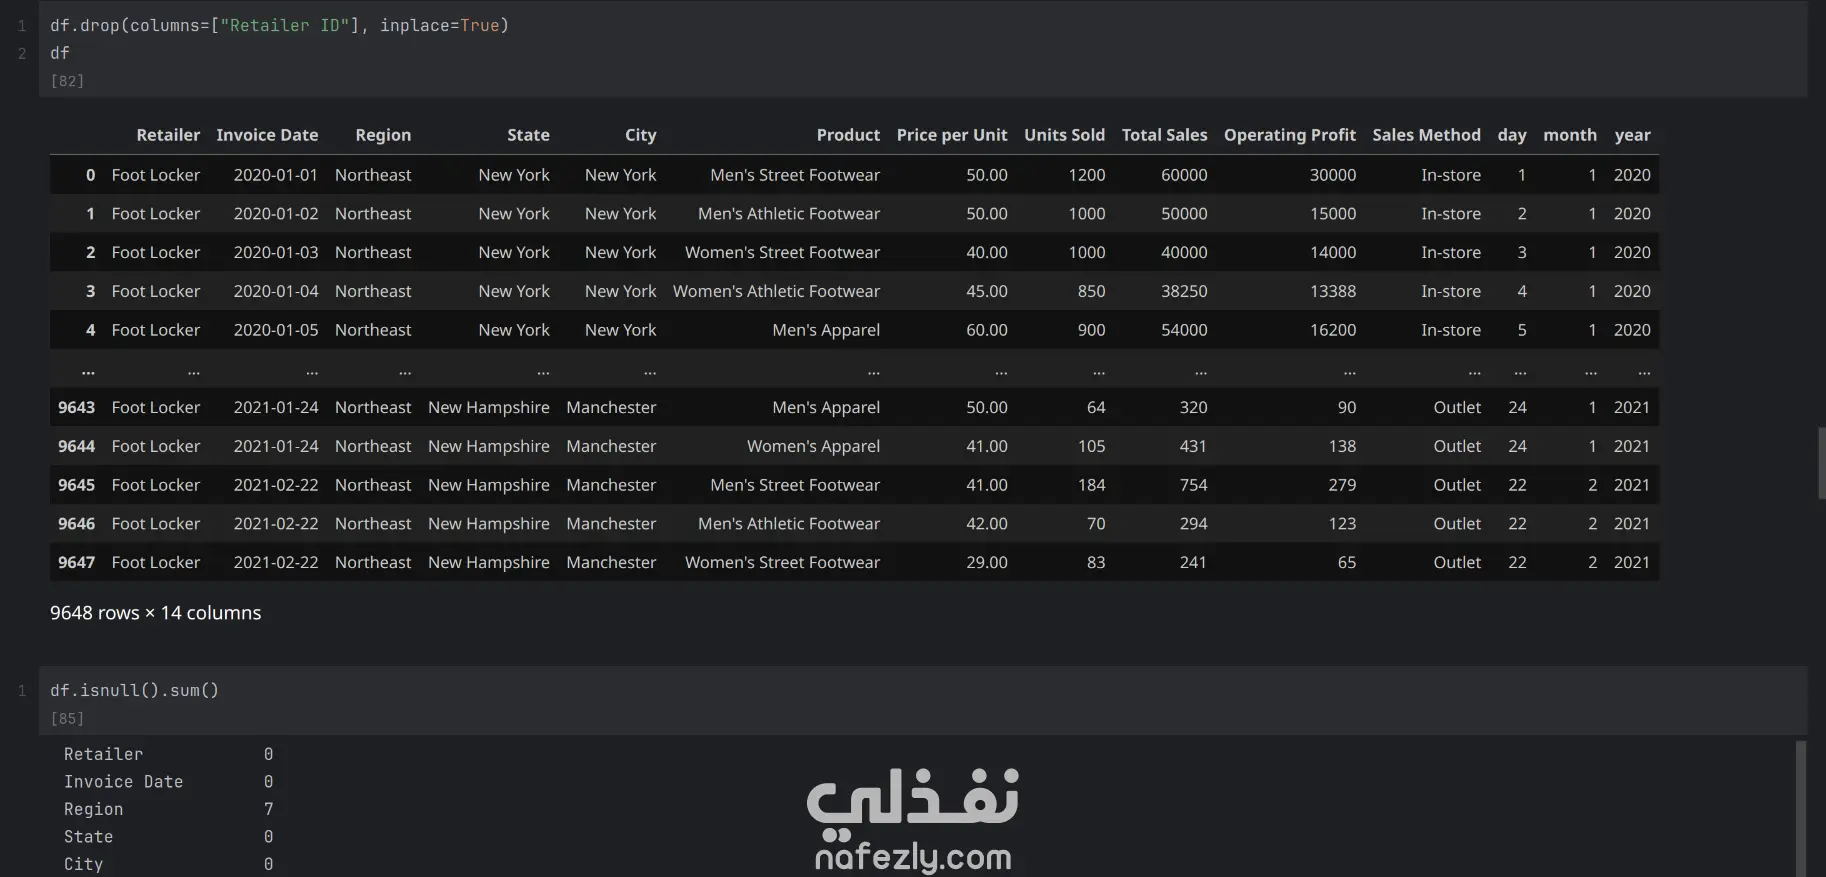Click Total Sales value 431
1826x877 pixels.
pos(1193,446)
